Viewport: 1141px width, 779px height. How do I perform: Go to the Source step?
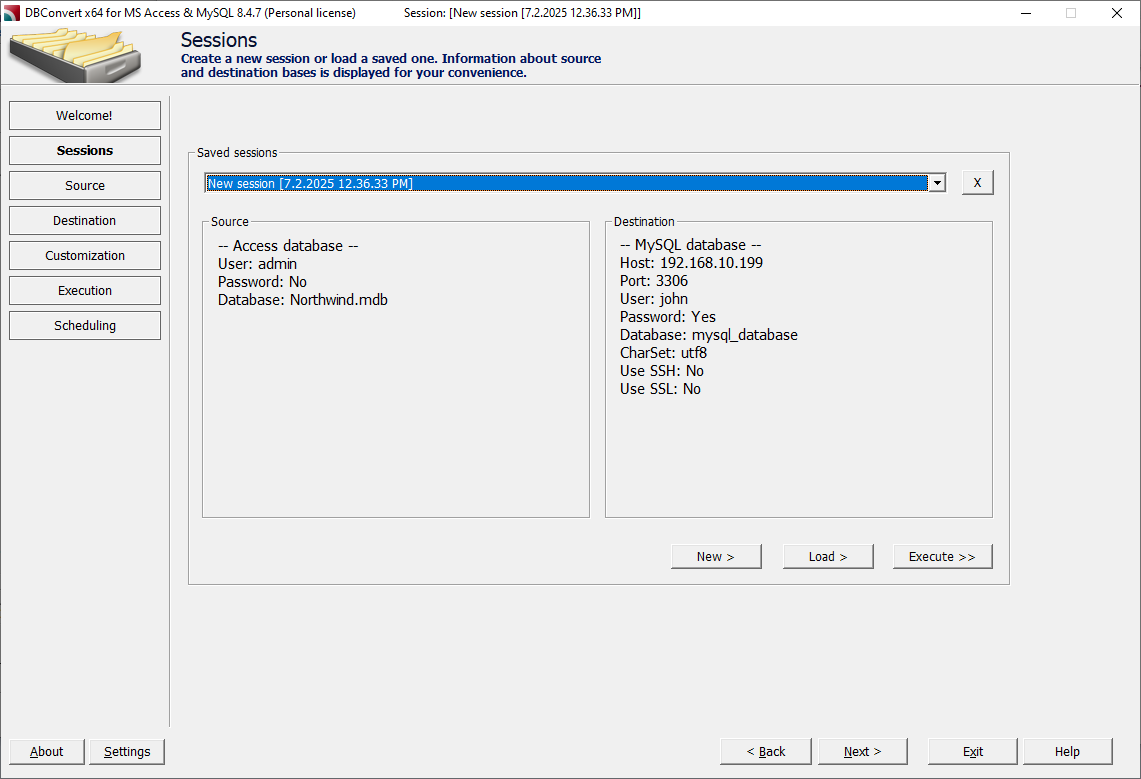(84, 185)
